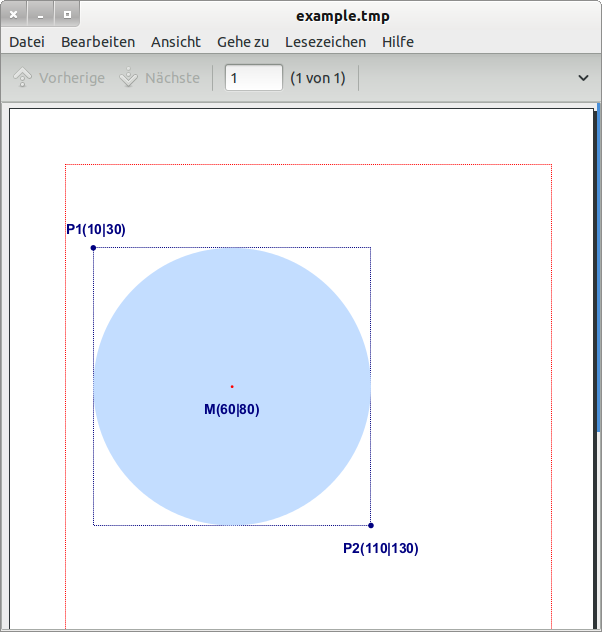Minimize the document viewer window
602x632 pixels.
(41, 15)
